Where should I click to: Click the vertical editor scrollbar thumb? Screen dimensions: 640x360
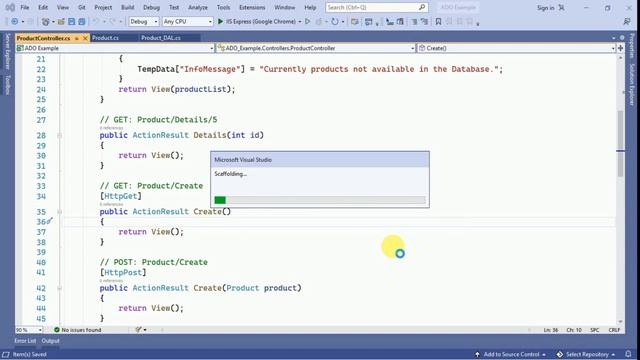click(x=620, y=144)
